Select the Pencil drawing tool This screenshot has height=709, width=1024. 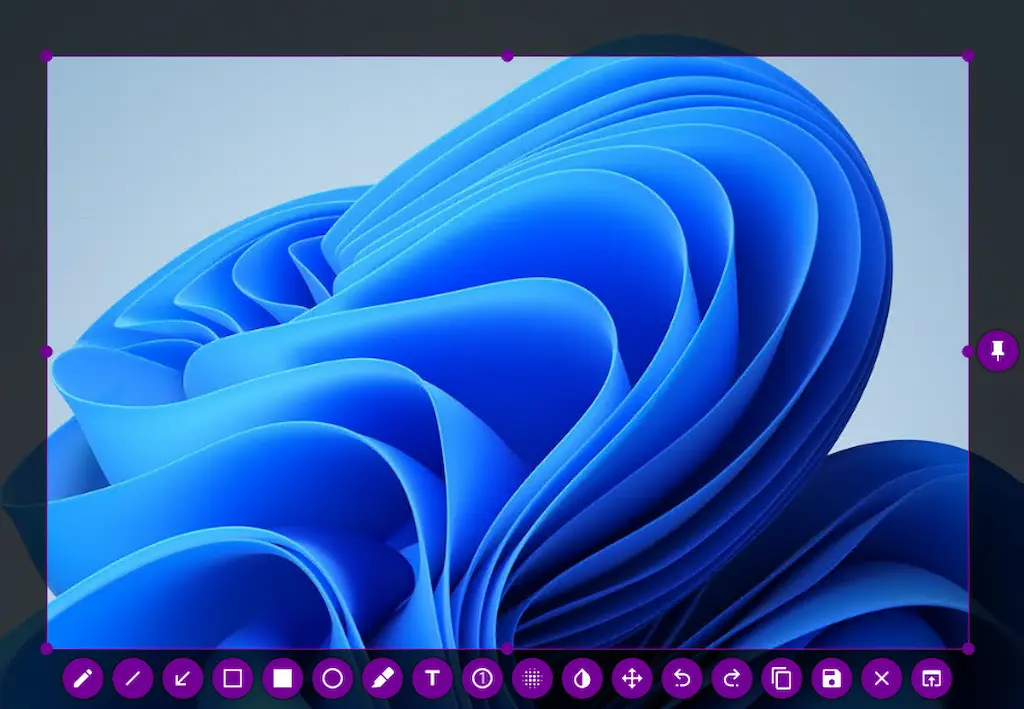pos(83,678)
